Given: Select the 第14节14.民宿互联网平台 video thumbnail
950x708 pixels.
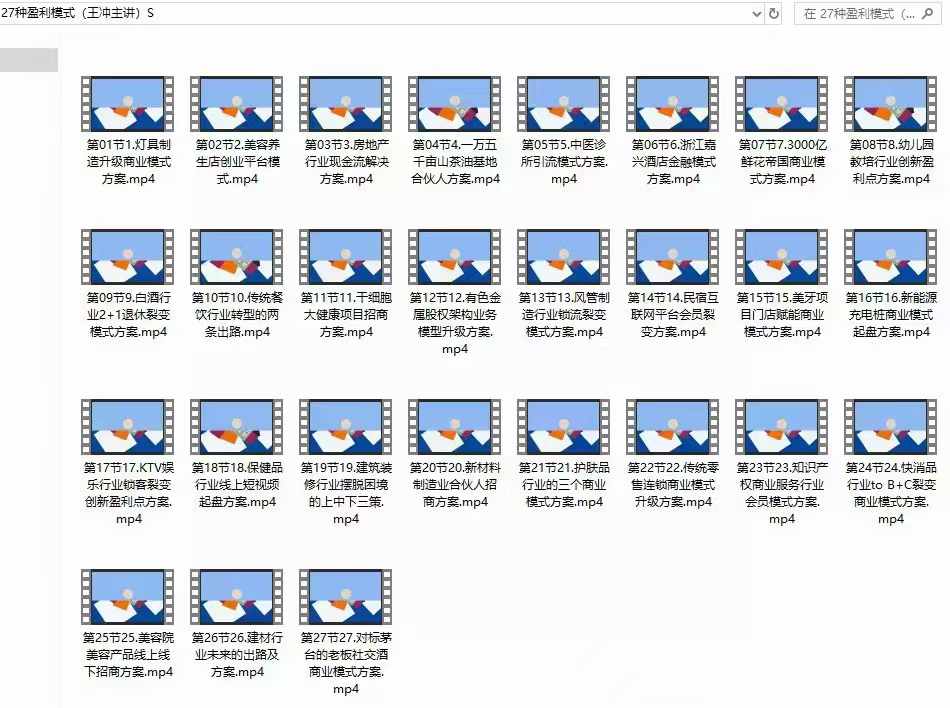Looking at the screenshot, I should click(673, 257).
